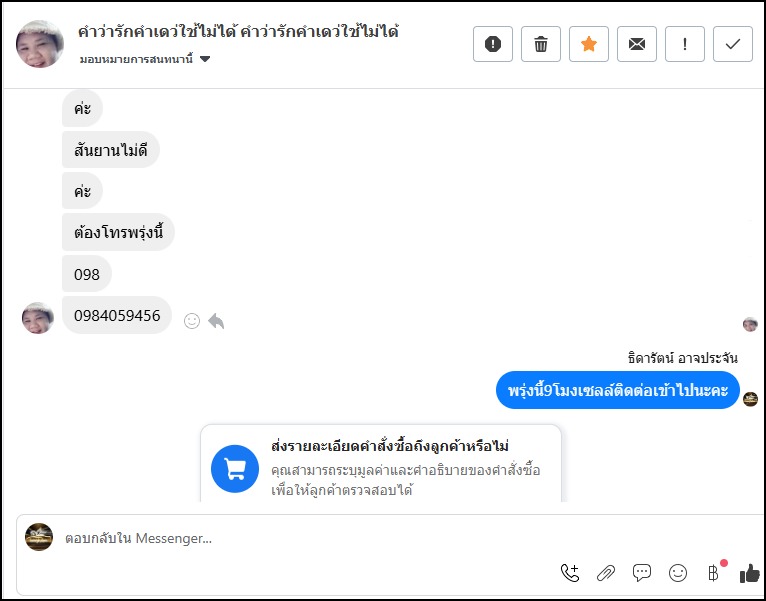Mark conversation as spam
Image resolution: width=766 pixels, height=601 pixels.
coord(493,44)
